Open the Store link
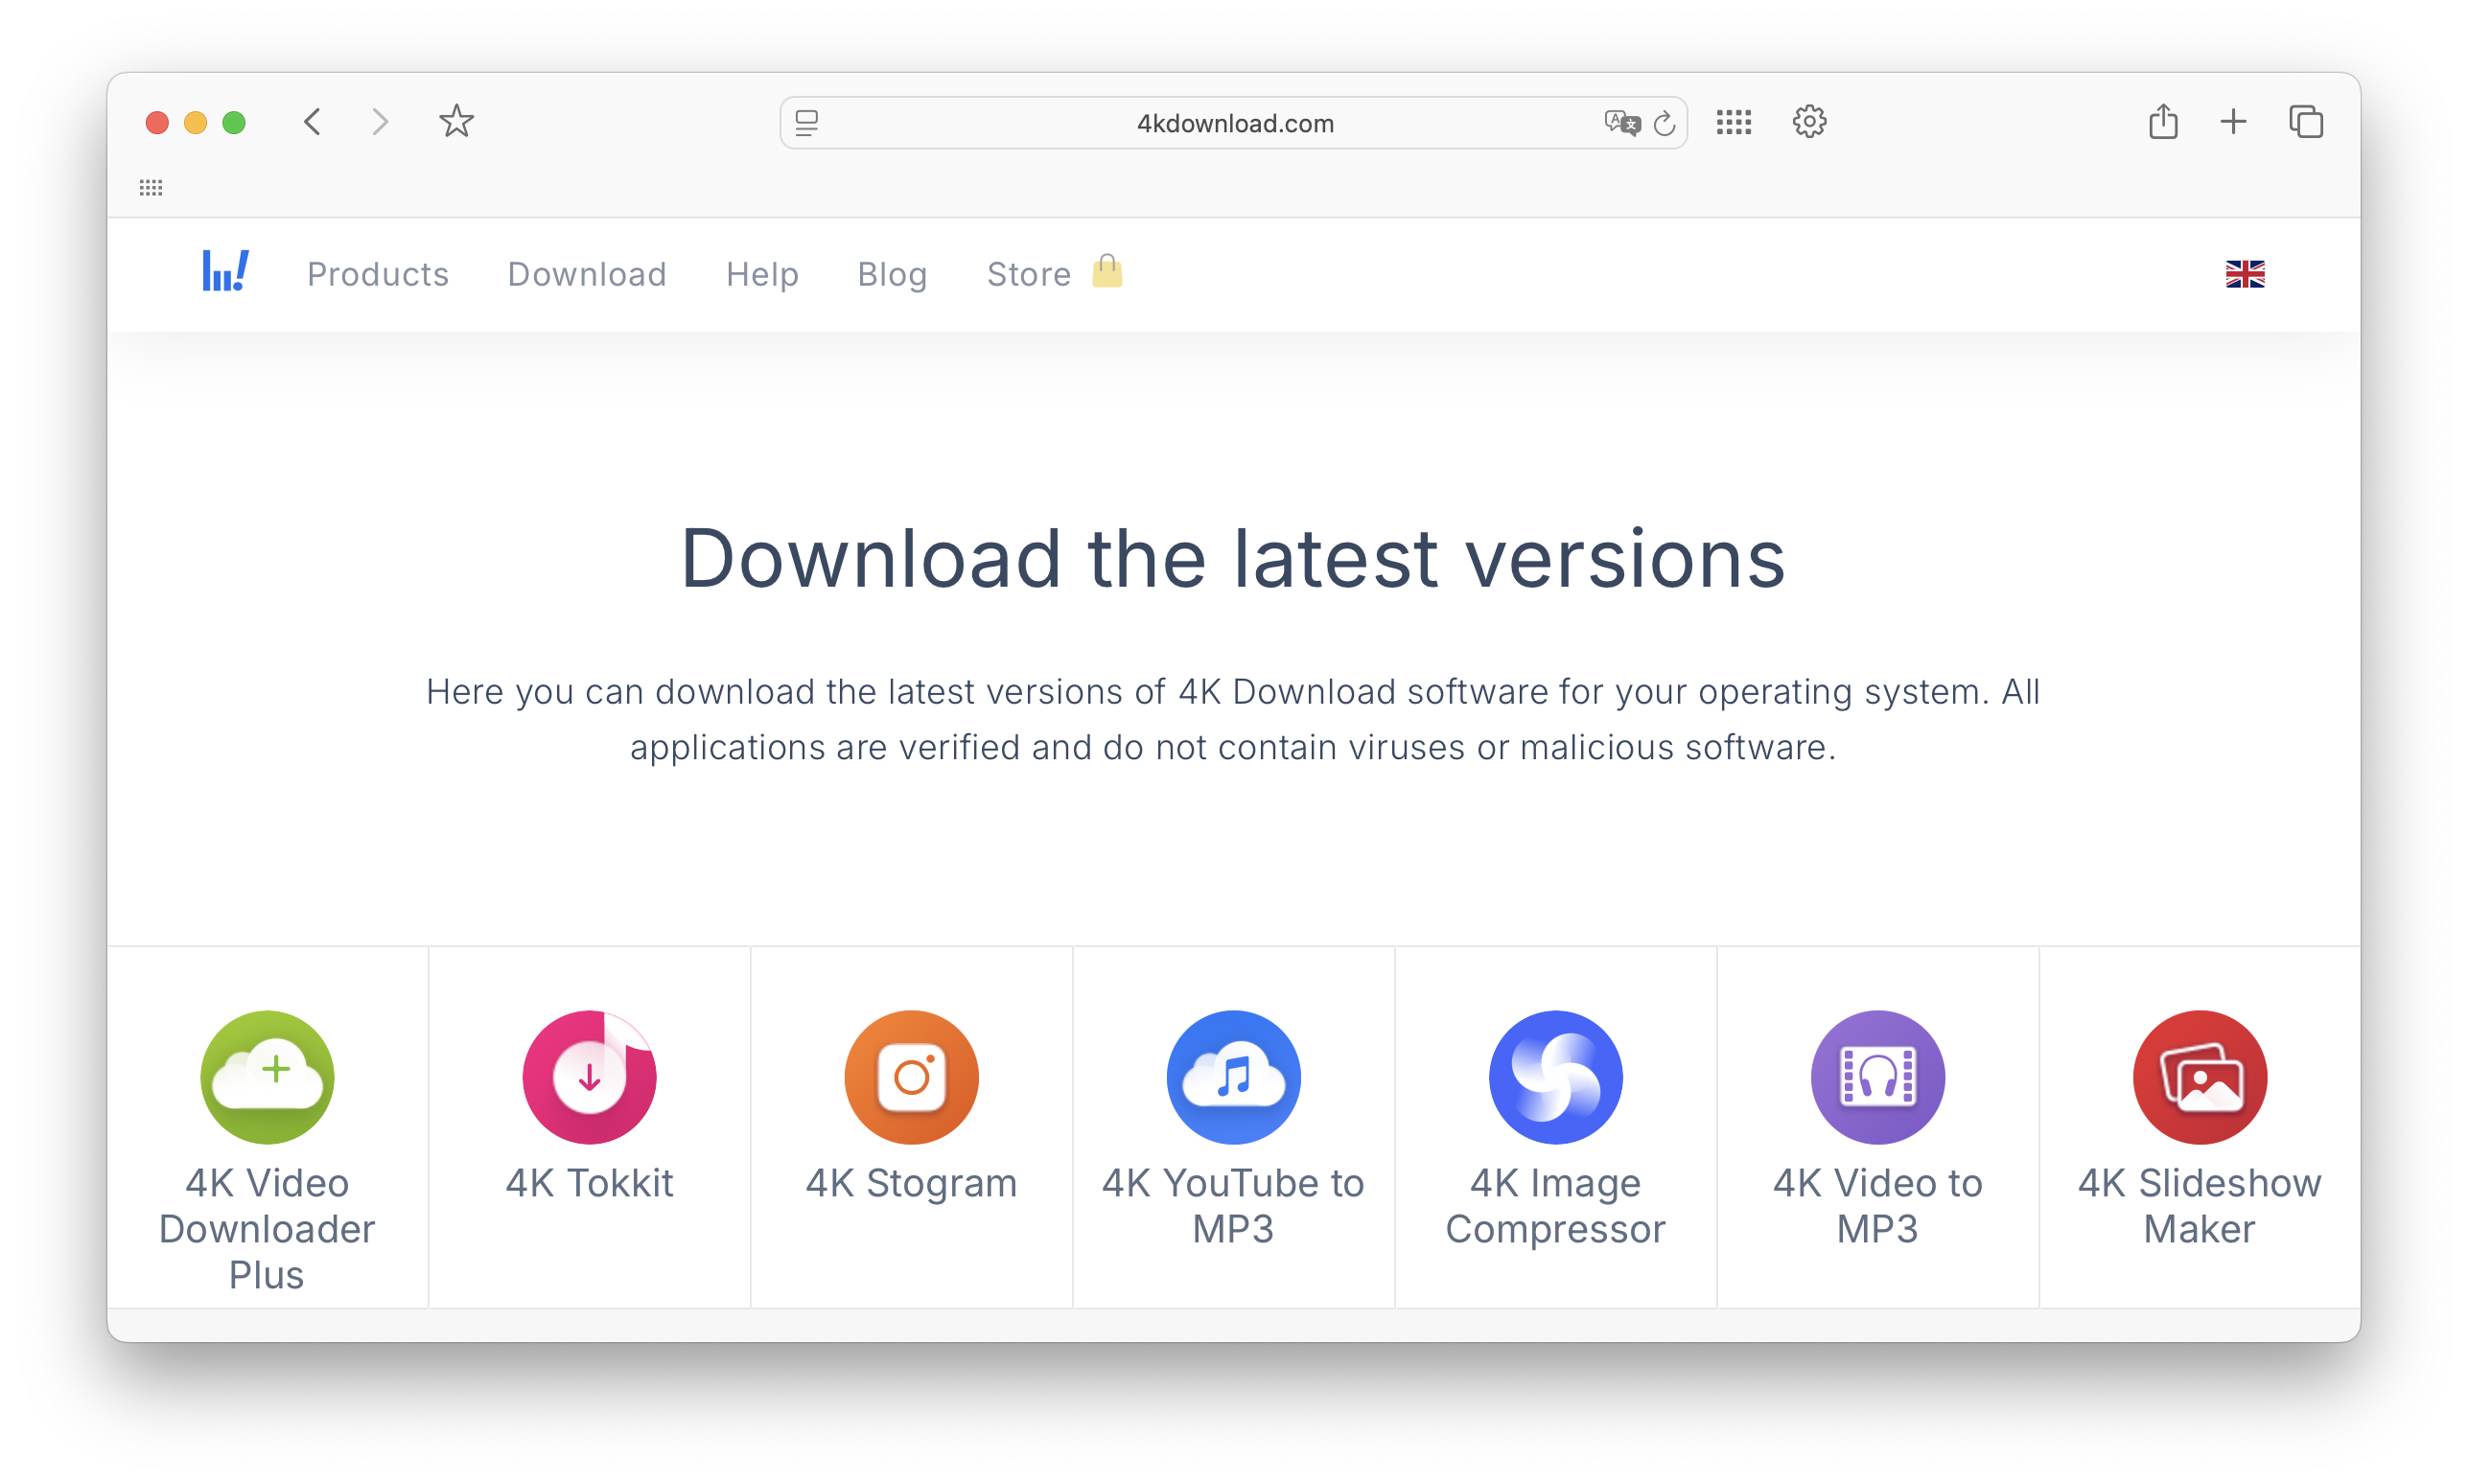This screenshot has height=1484, width=2468. 1028,274
